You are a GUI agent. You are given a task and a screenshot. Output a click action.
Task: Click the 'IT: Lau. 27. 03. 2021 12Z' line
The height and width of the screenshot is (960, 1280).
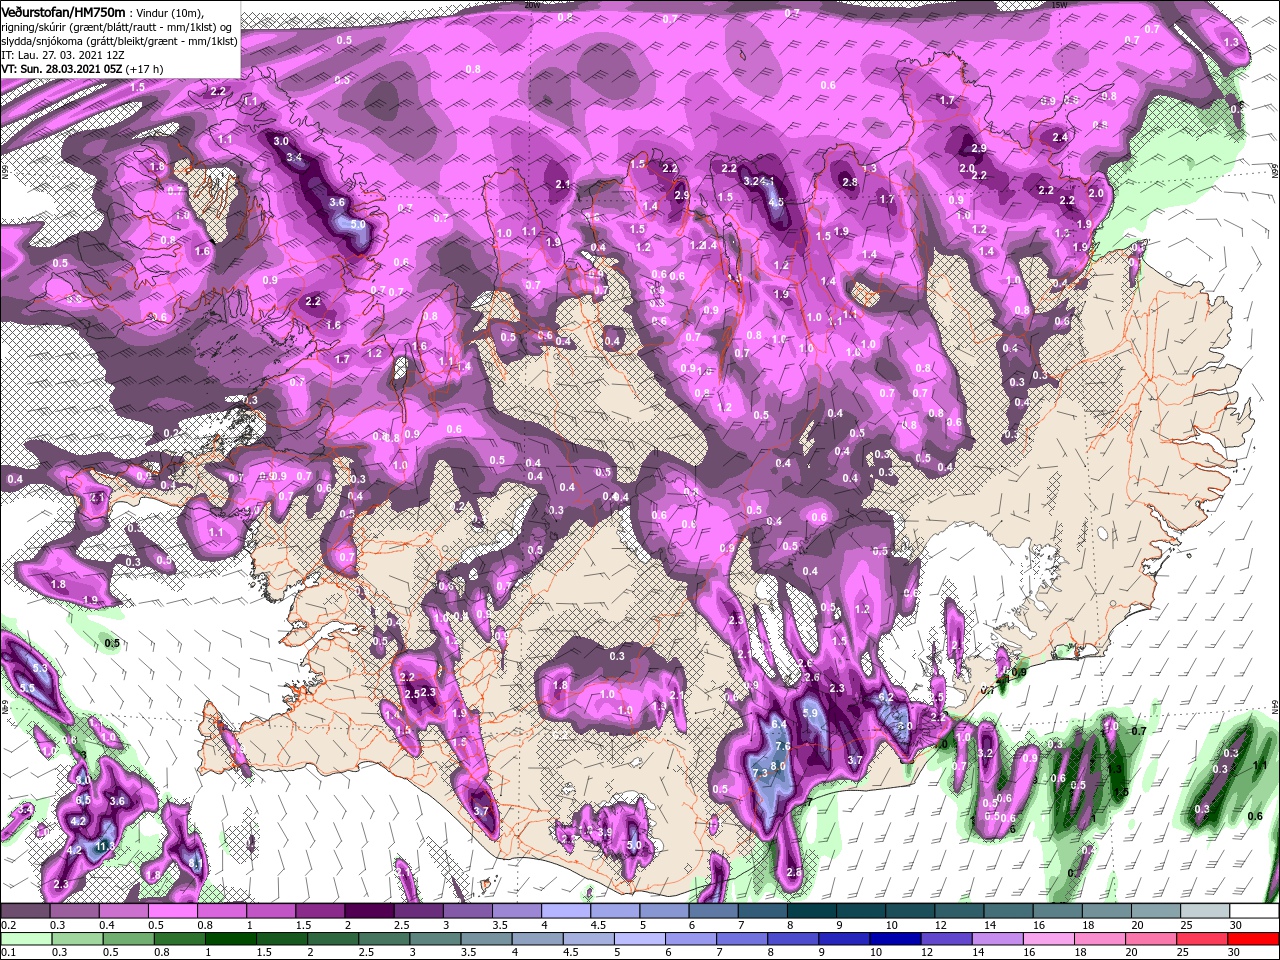click(61, 55)
